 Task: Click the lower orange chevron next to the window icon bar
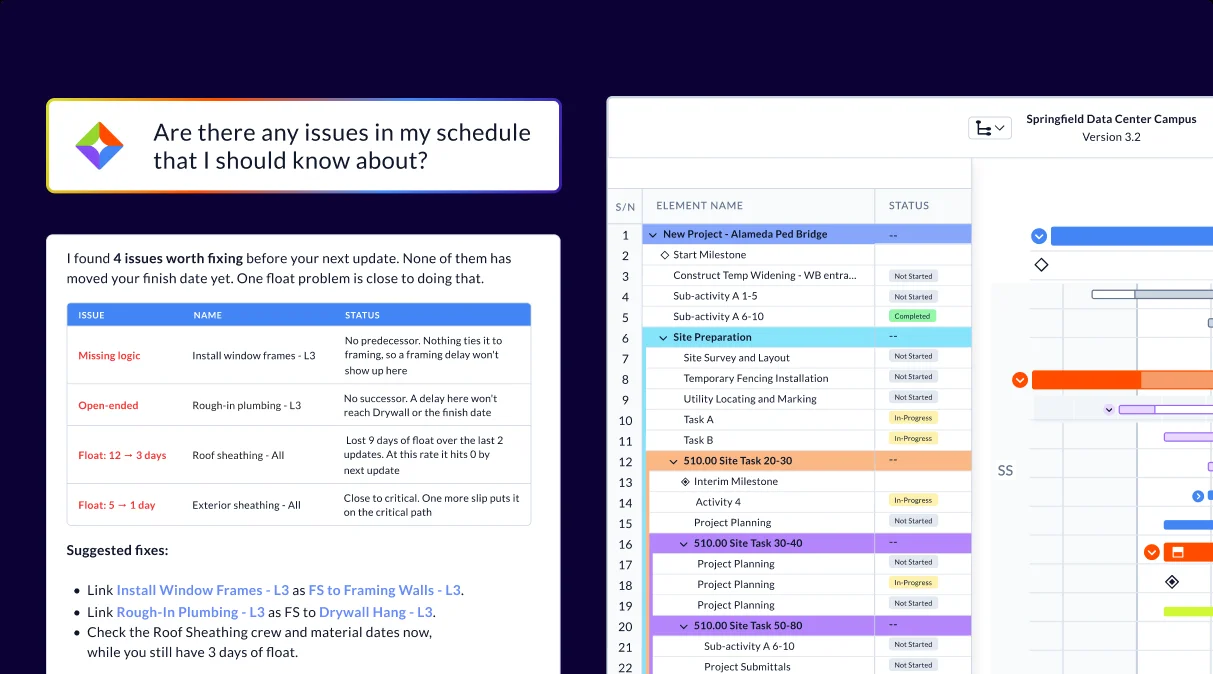(x=1152, y=552)
